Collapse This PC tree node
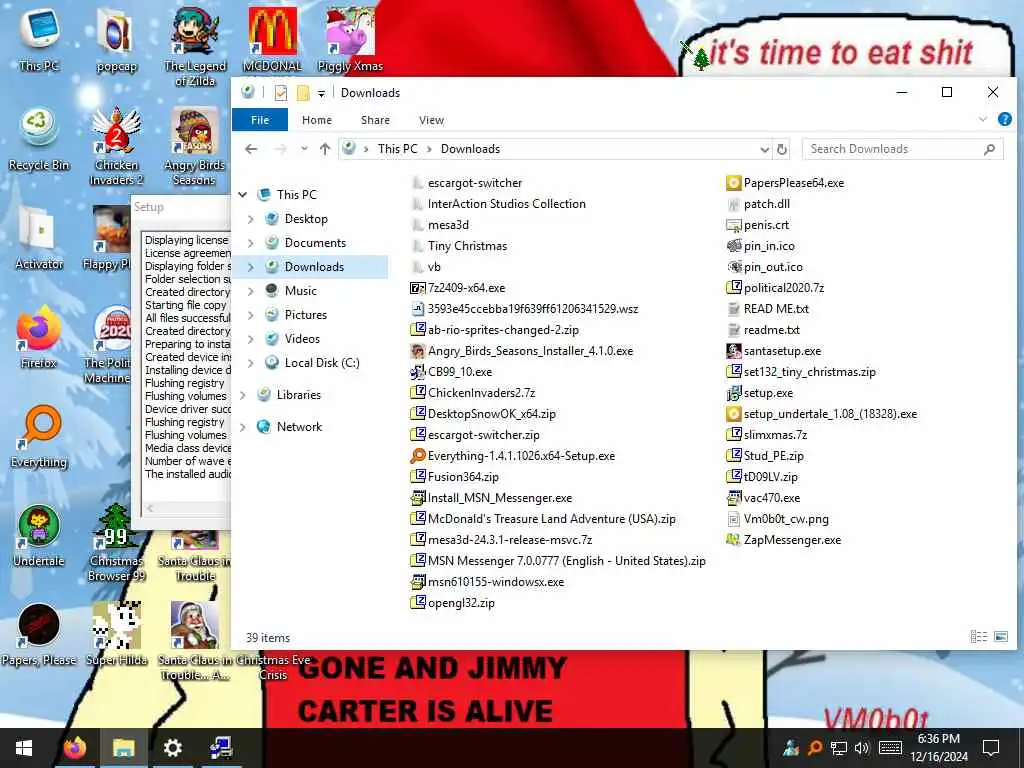 [243, 195]
